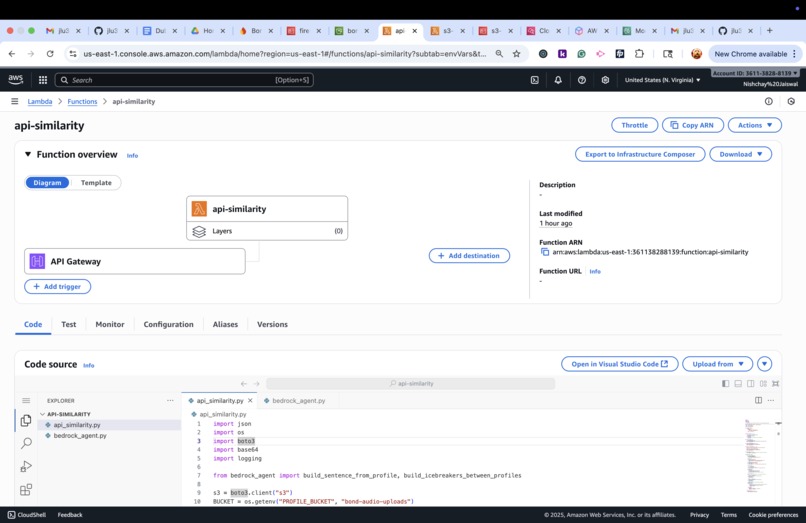806x523 pixels.
Task: Open the Download dropdown
Action: [741, 154]
